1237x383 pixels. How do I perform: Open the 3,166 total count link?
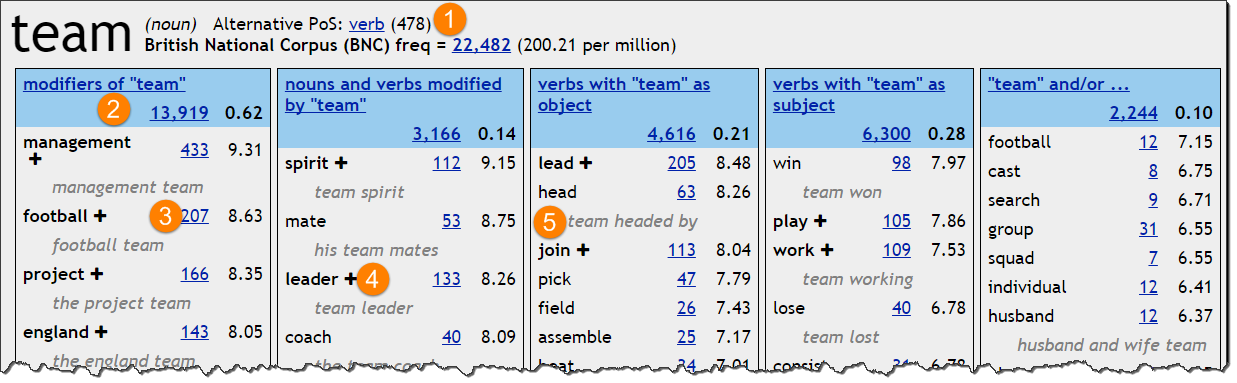coord(436,134)
